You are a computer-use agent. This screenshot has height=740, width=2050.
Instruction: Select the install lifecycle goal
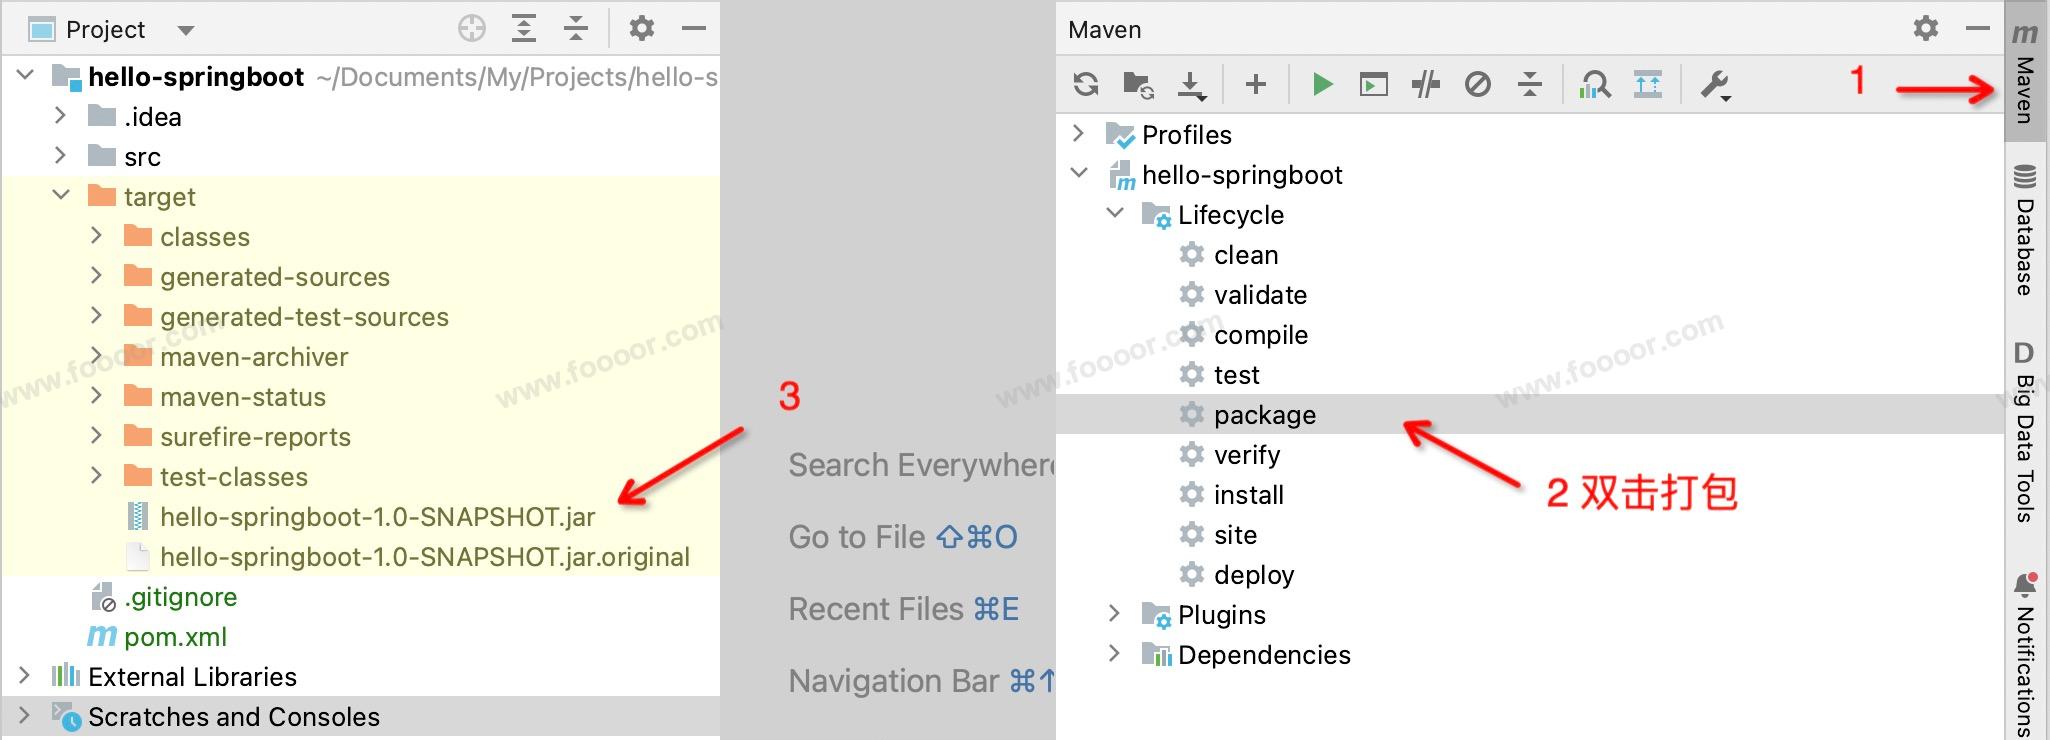1248,495
